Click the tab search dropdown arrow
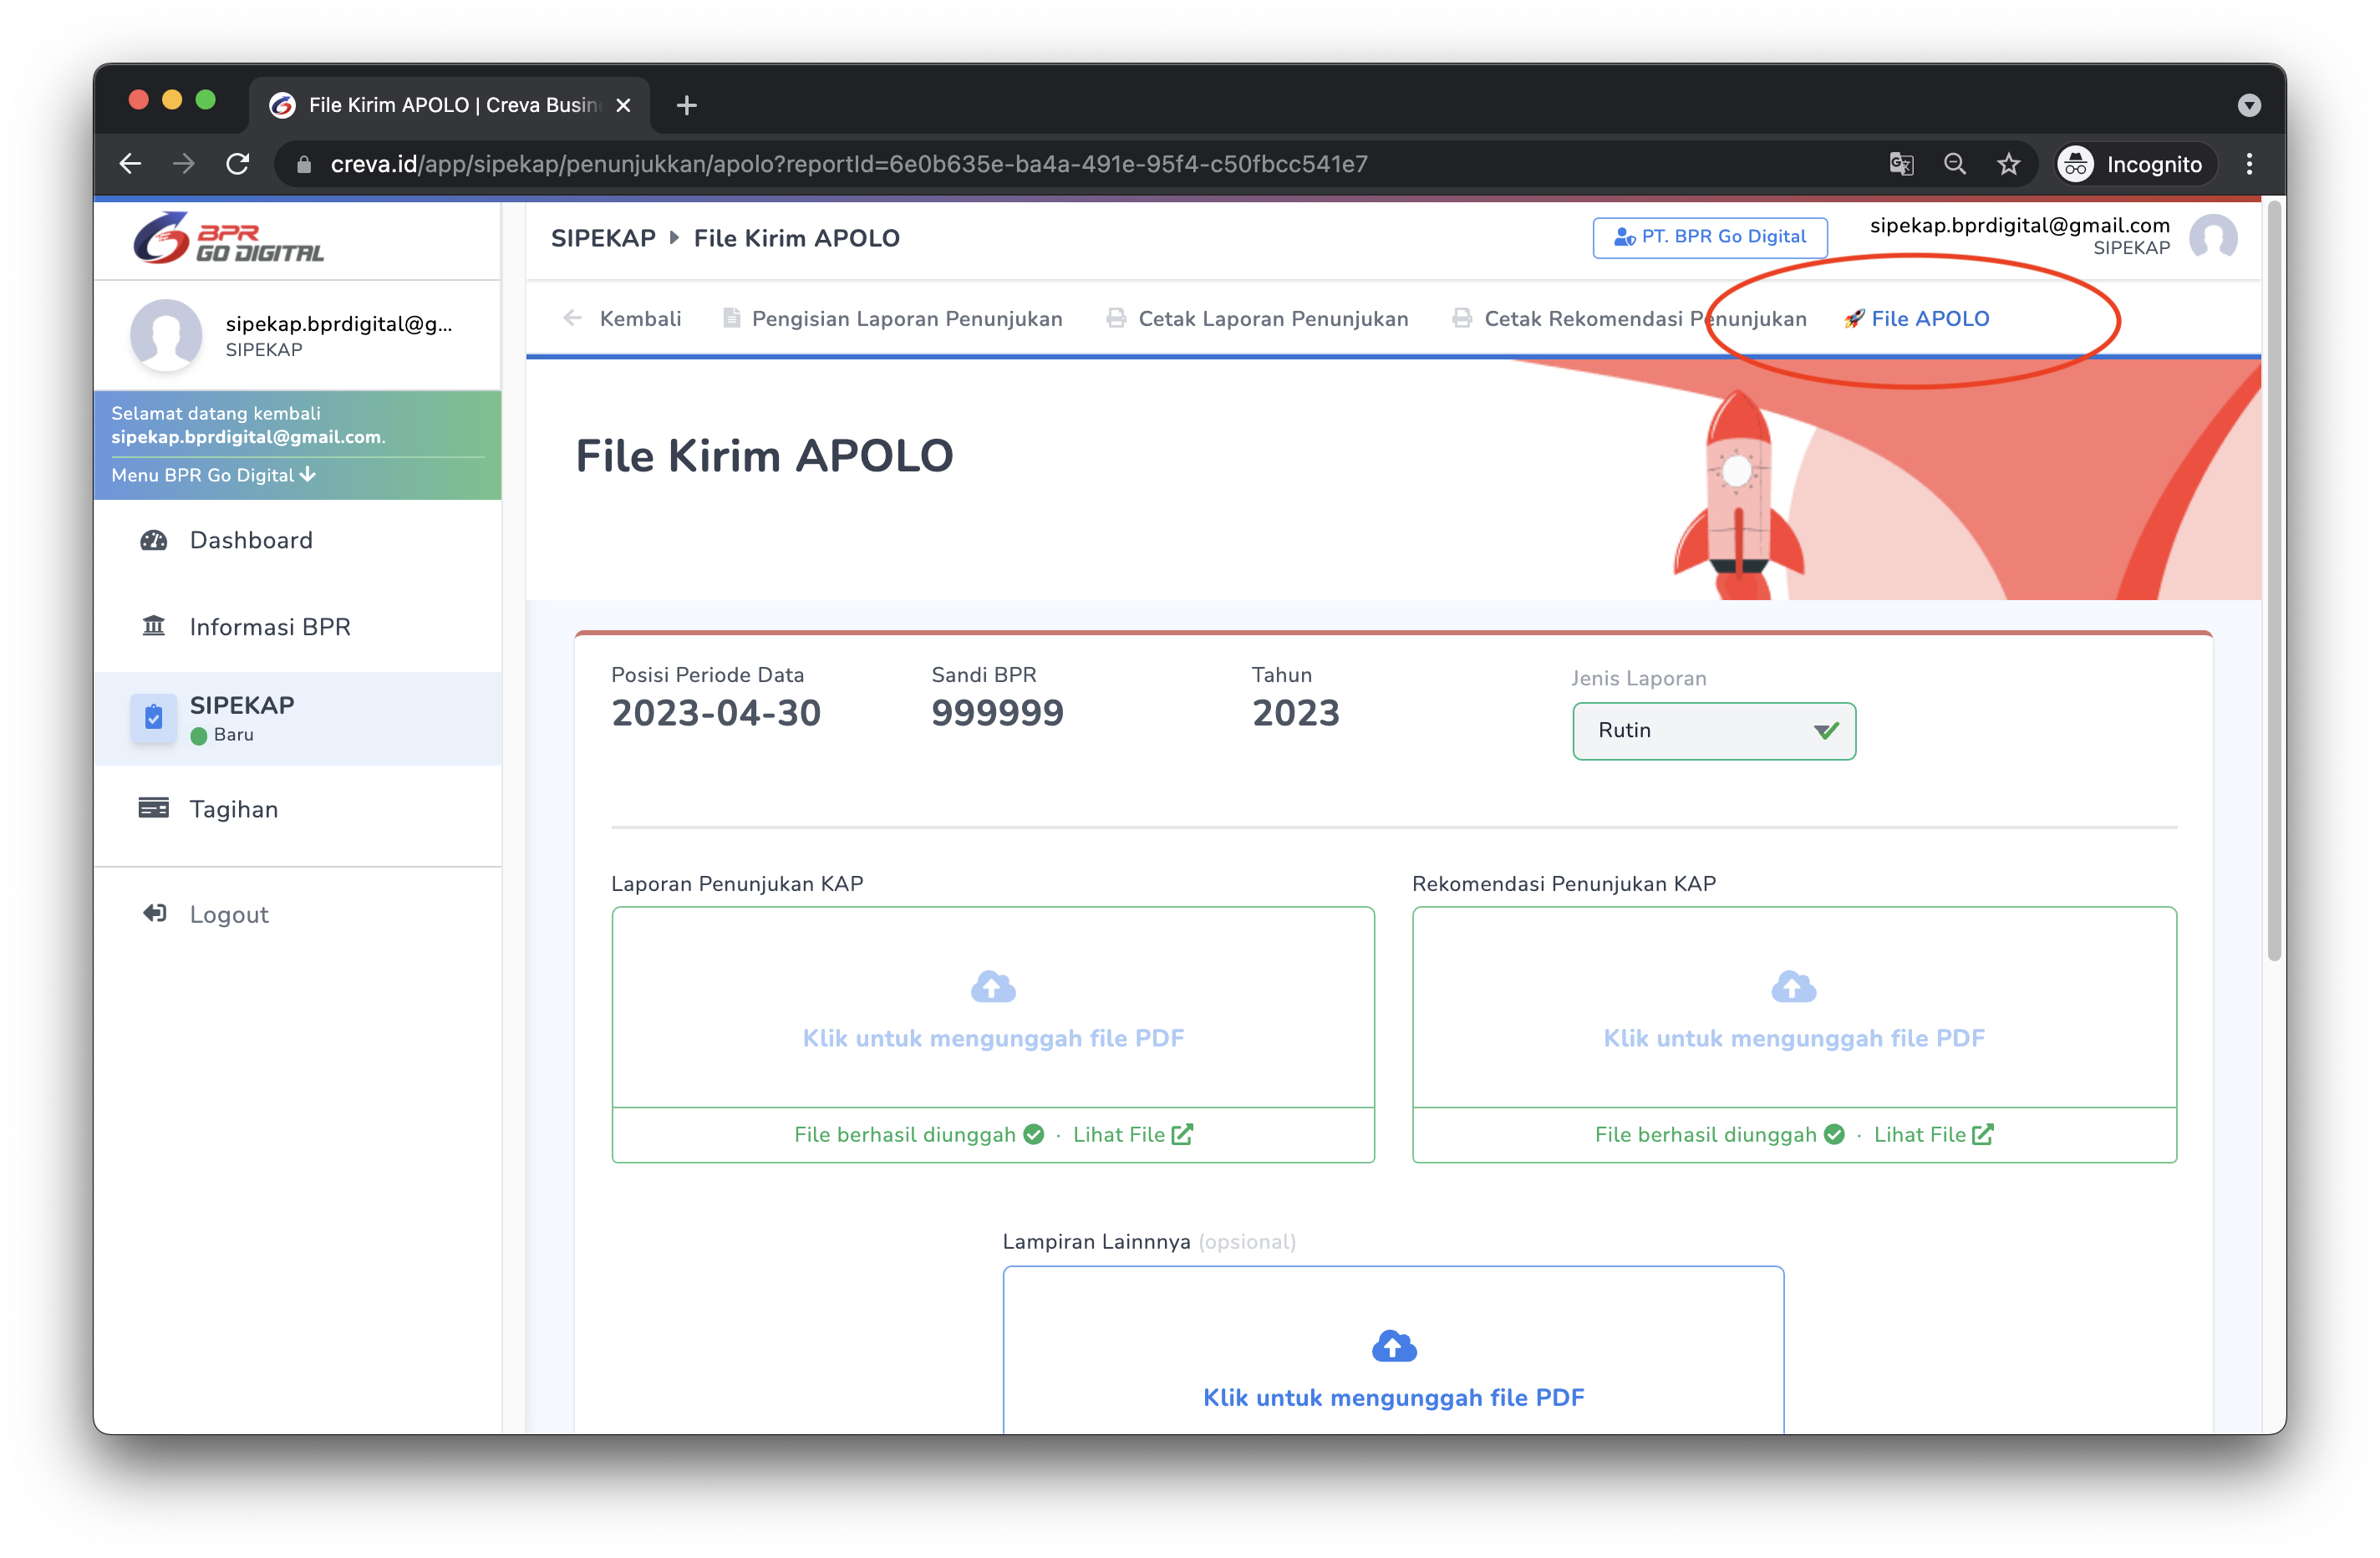The height and width of the screenshot is (1558, 2380). point(2249,105)
